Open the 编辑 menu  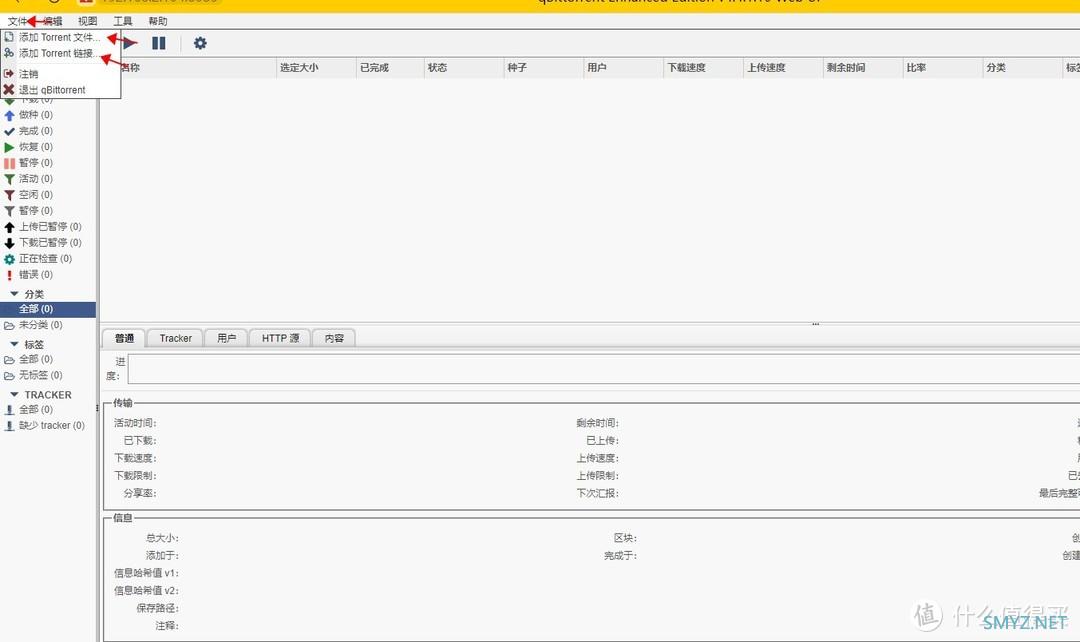click(52, 21)
